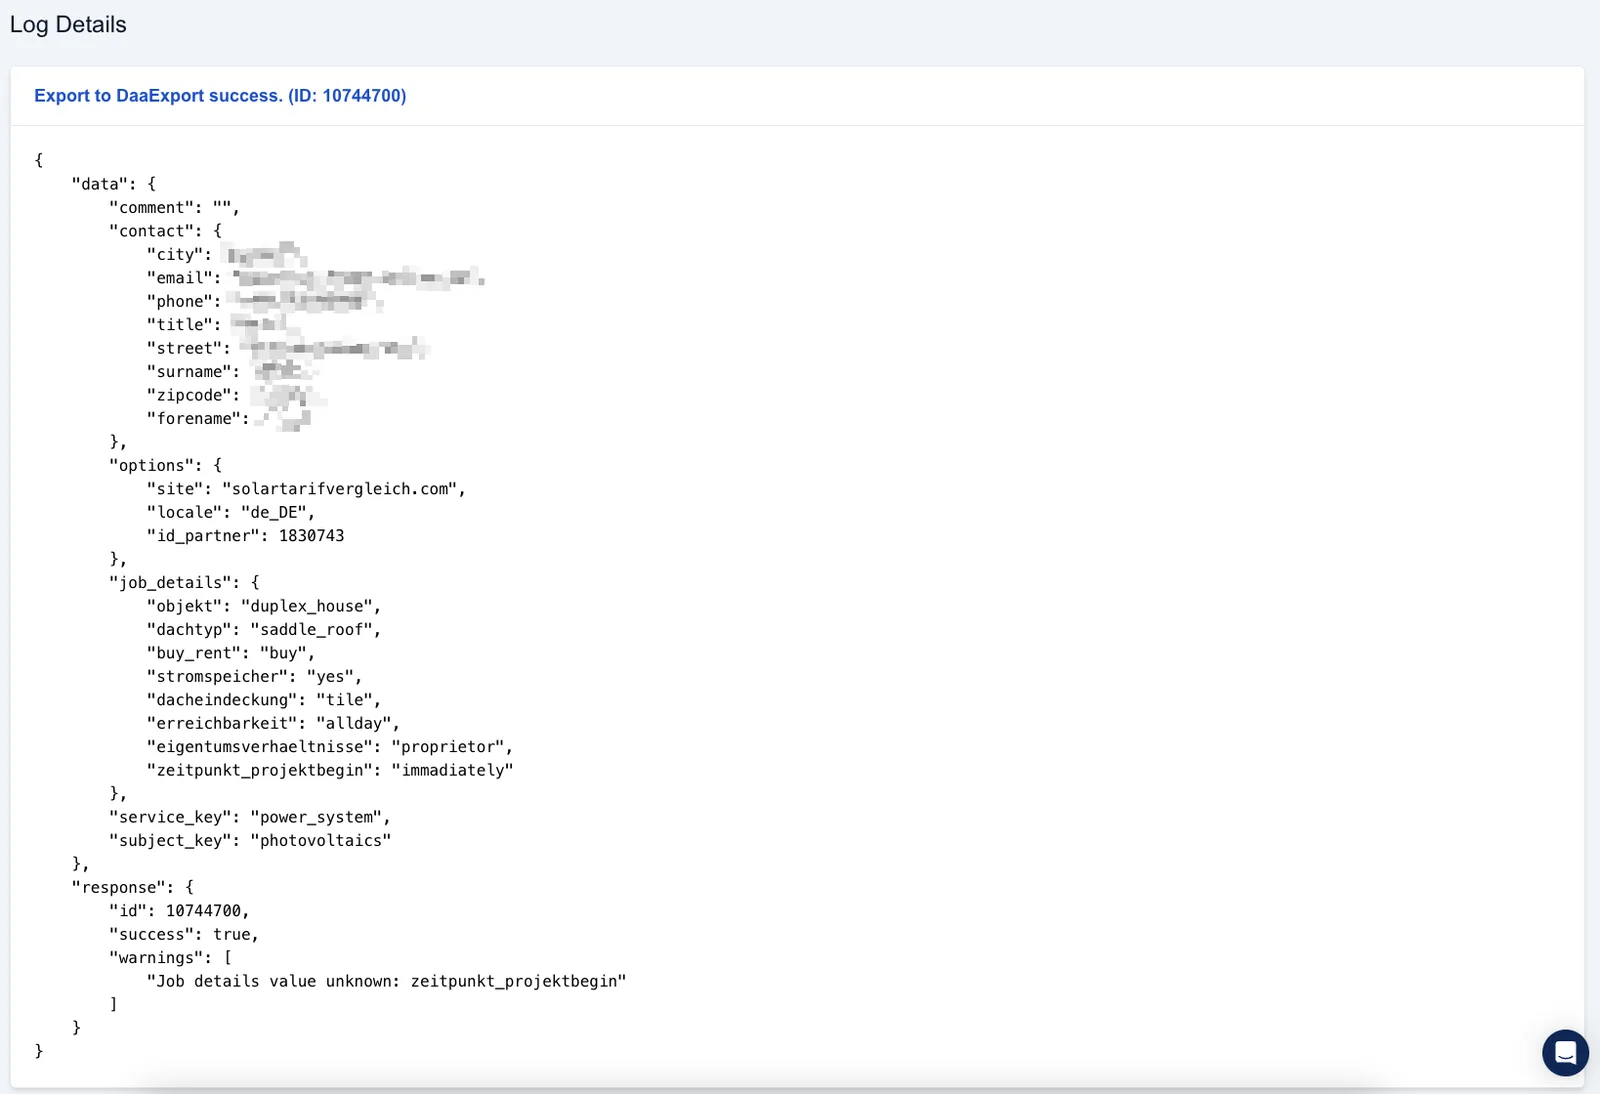Select the "data": { line
This screenshot has height=1094, width=1600.
(x=114, y=184)
